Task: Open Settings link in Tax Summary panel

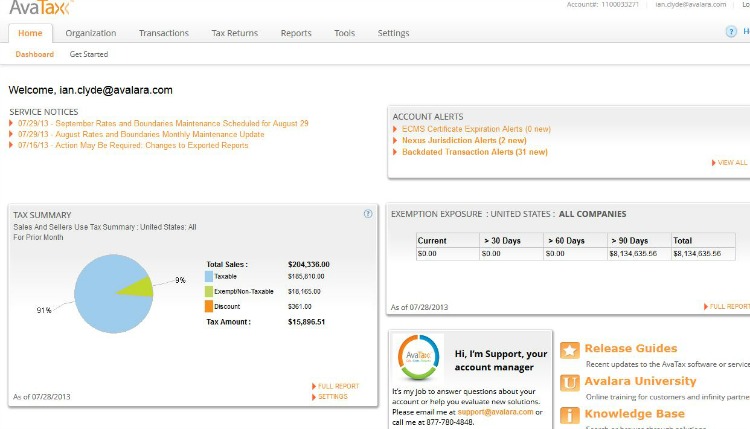Action: click(x=332, y=397)
